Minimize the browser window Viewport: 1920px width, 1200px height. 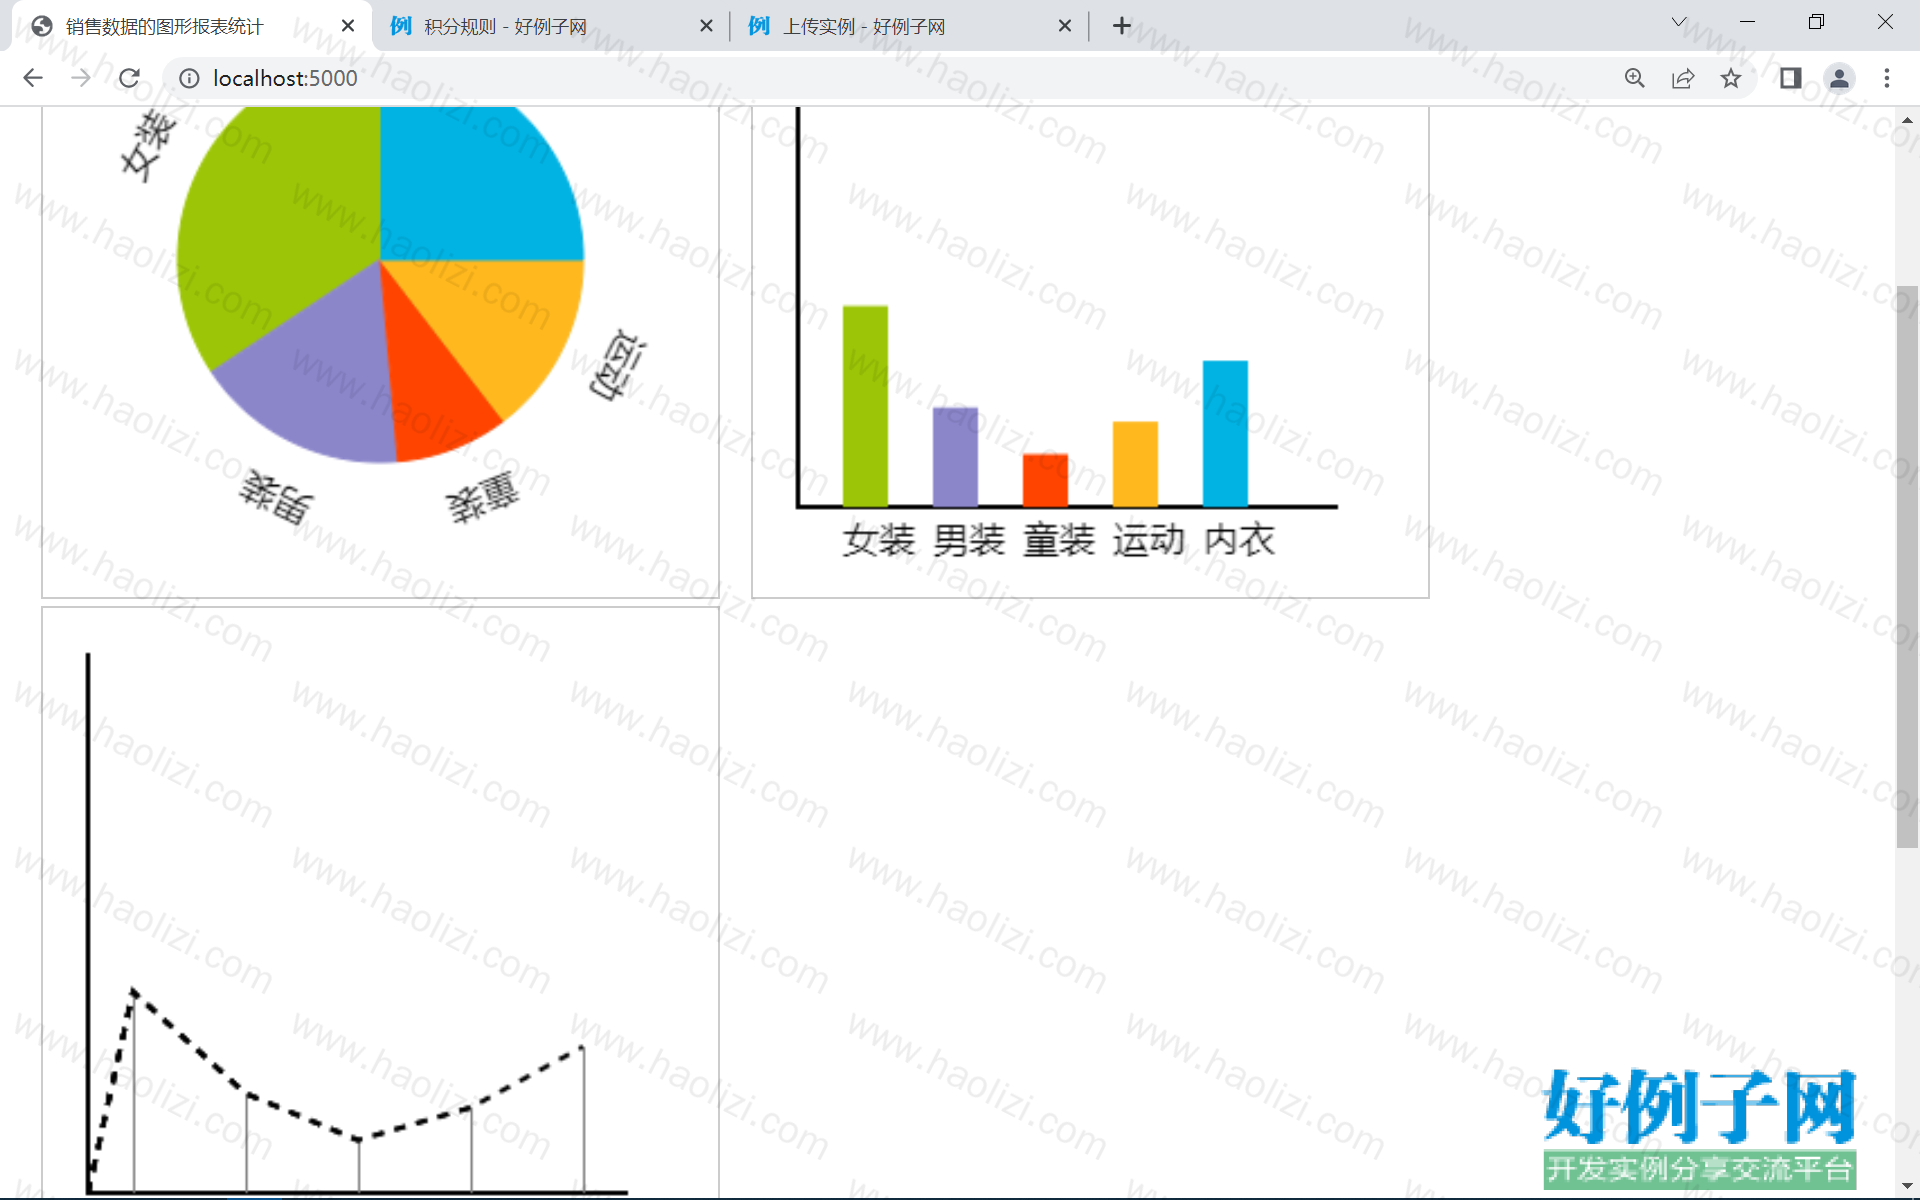tap(1748, 22)
